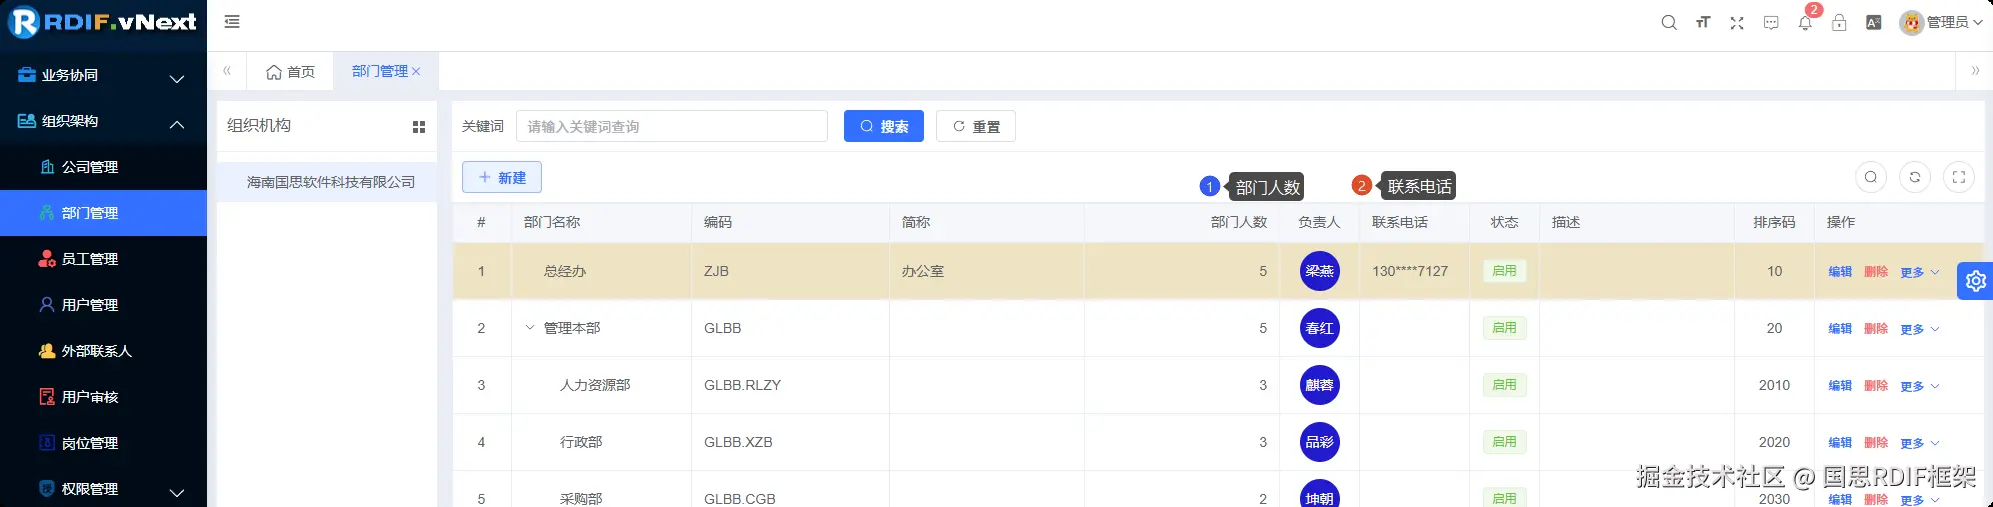The image size is (1993, 507).
Task: Click 删除 for 管理本部 row
Action: 1876,328
